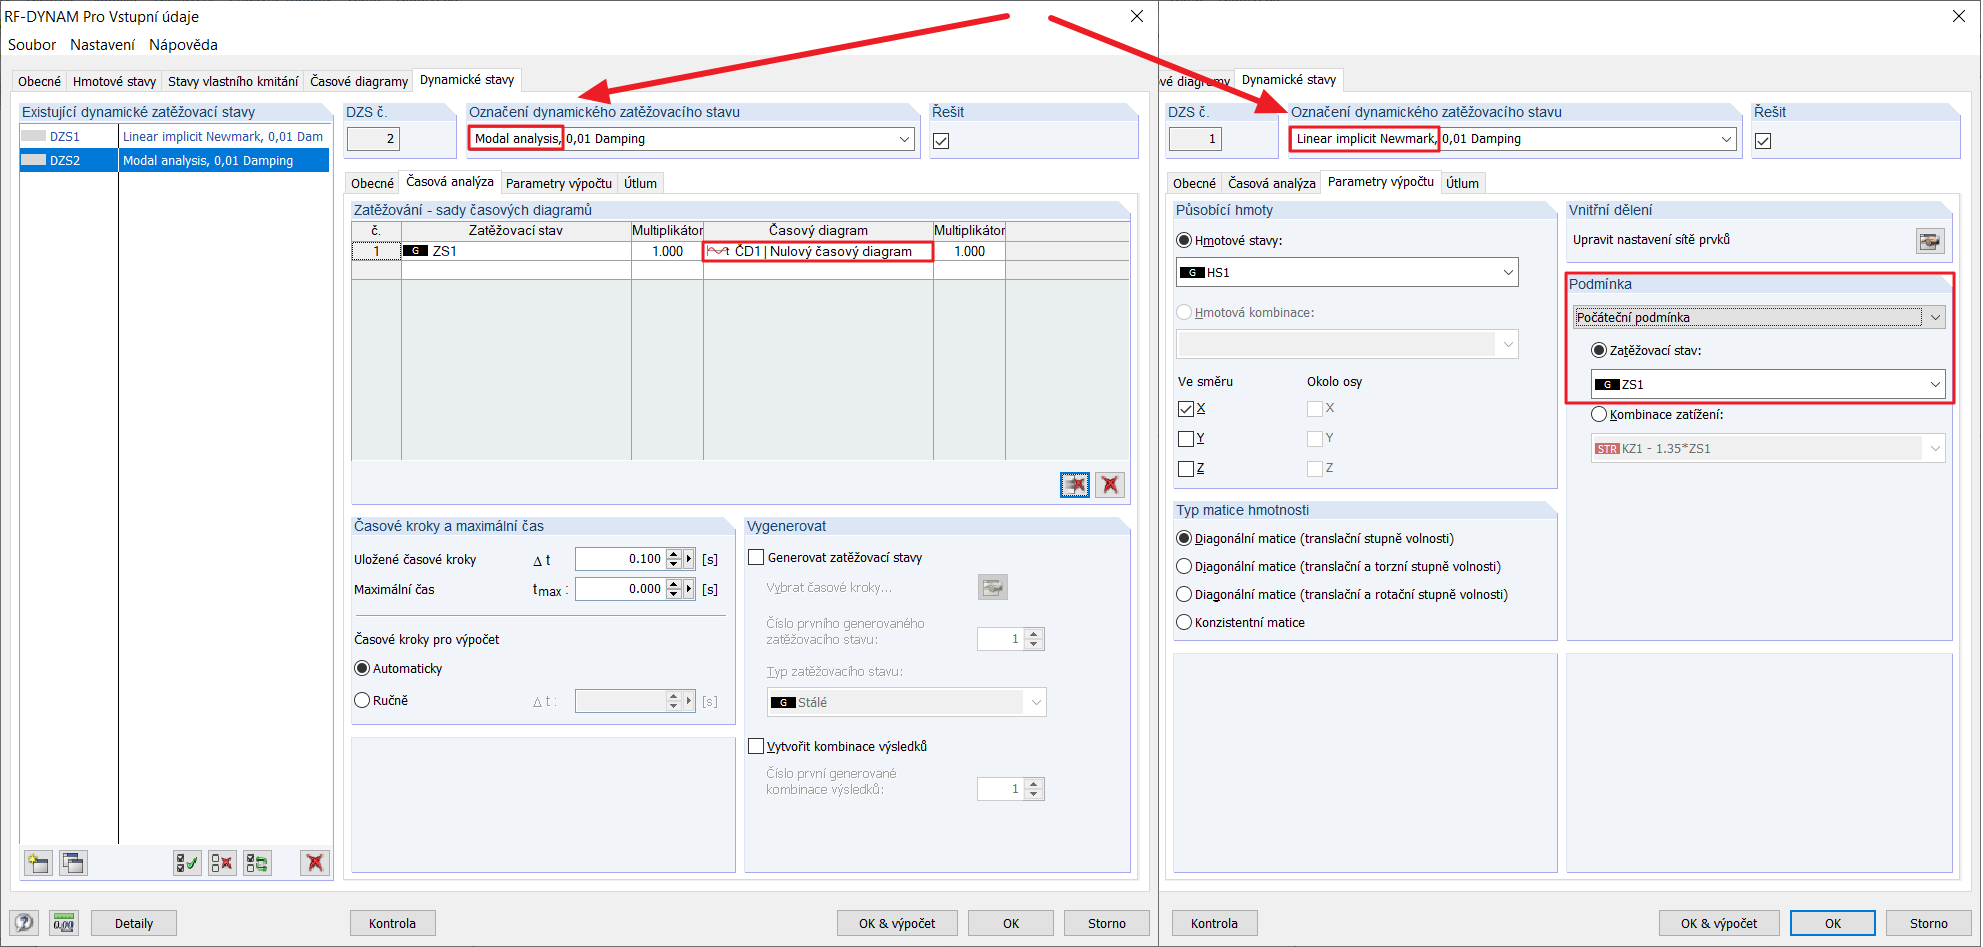
Task: Click the tmax 0.000 maximum time field
Action: [621, 589]
